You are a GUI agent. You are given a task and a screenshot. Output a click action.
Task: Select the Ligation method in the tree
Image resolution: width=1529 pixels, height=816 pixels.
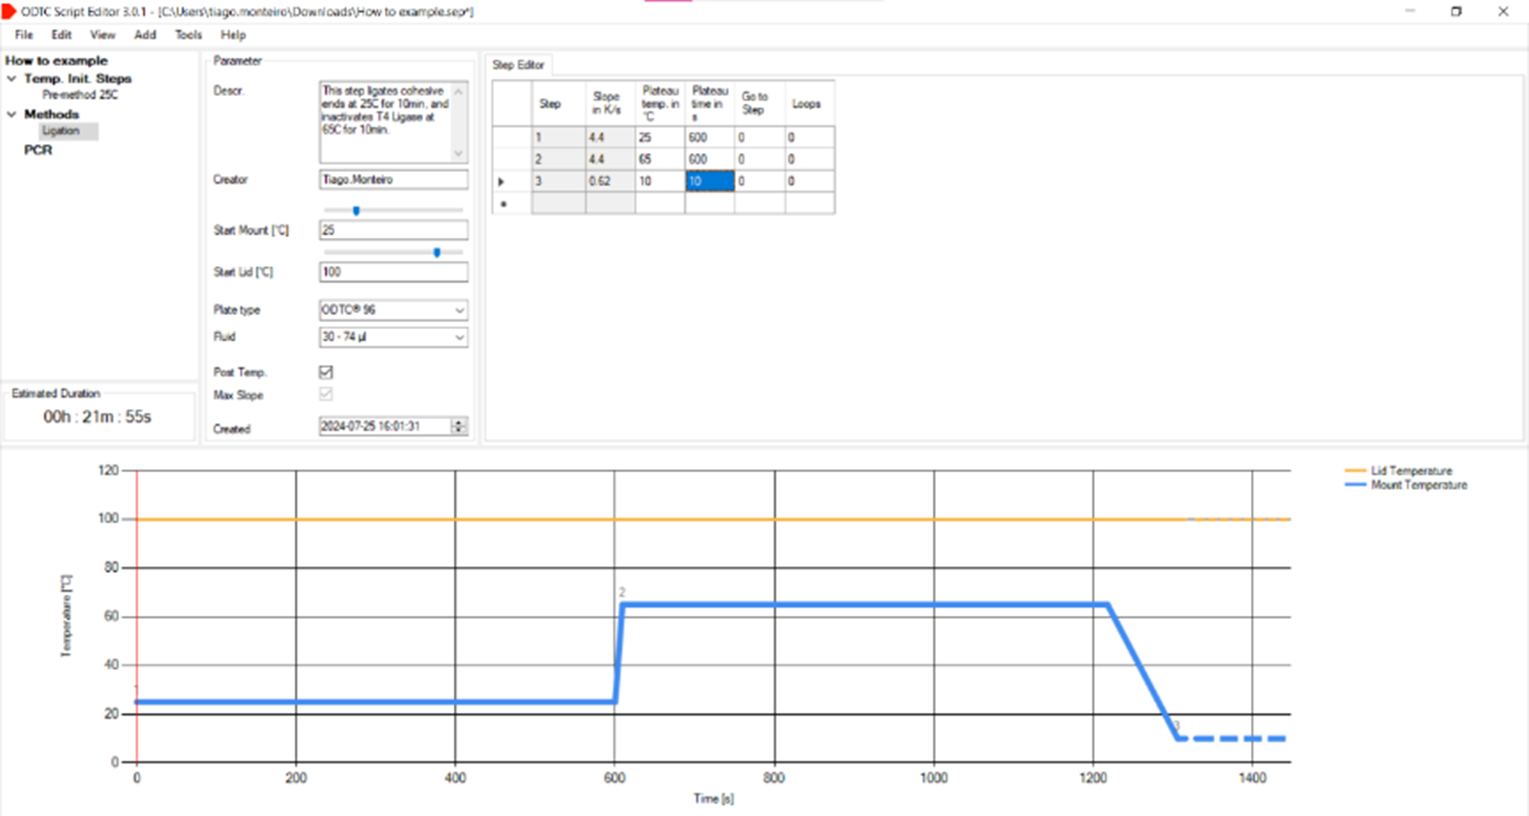(x=67, y=130)
